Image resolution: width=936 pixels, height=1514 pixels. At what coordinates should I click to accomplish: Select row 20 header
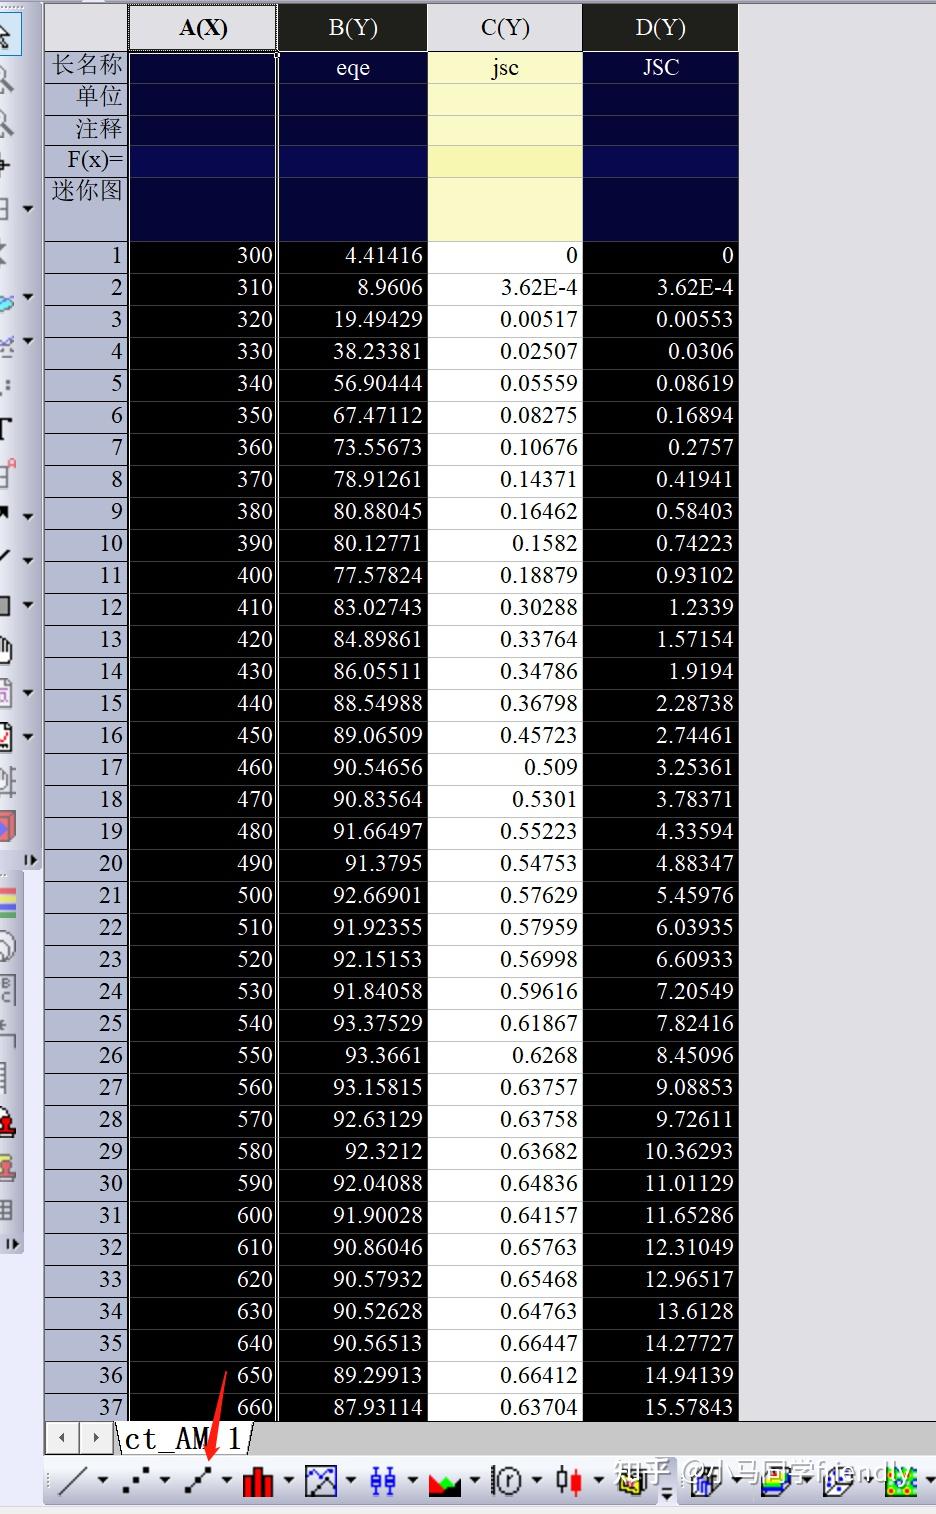pos(86,863)
